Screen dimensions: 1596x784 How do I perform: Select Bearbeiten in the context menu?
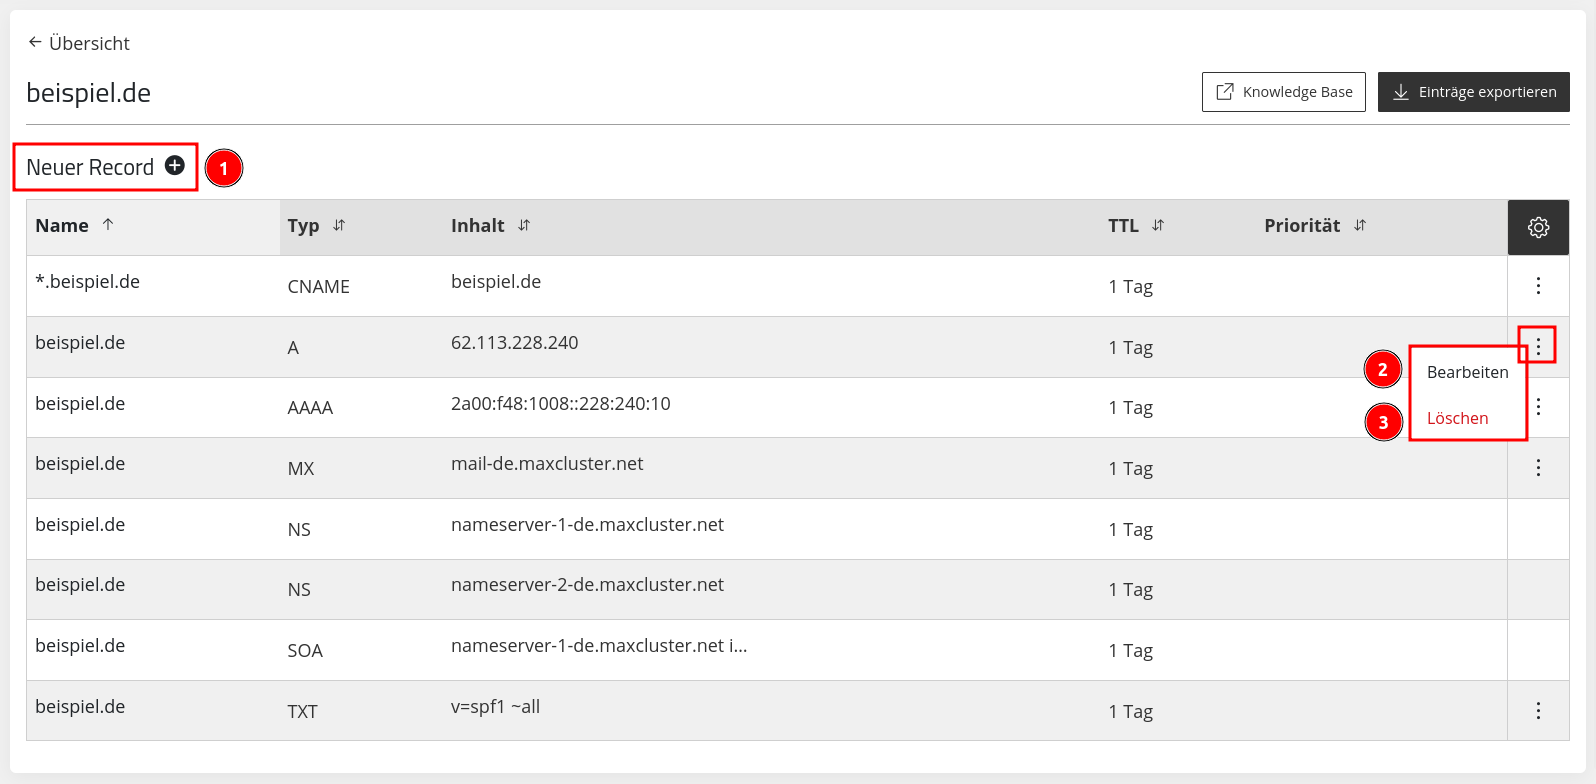pos(1467,372)
